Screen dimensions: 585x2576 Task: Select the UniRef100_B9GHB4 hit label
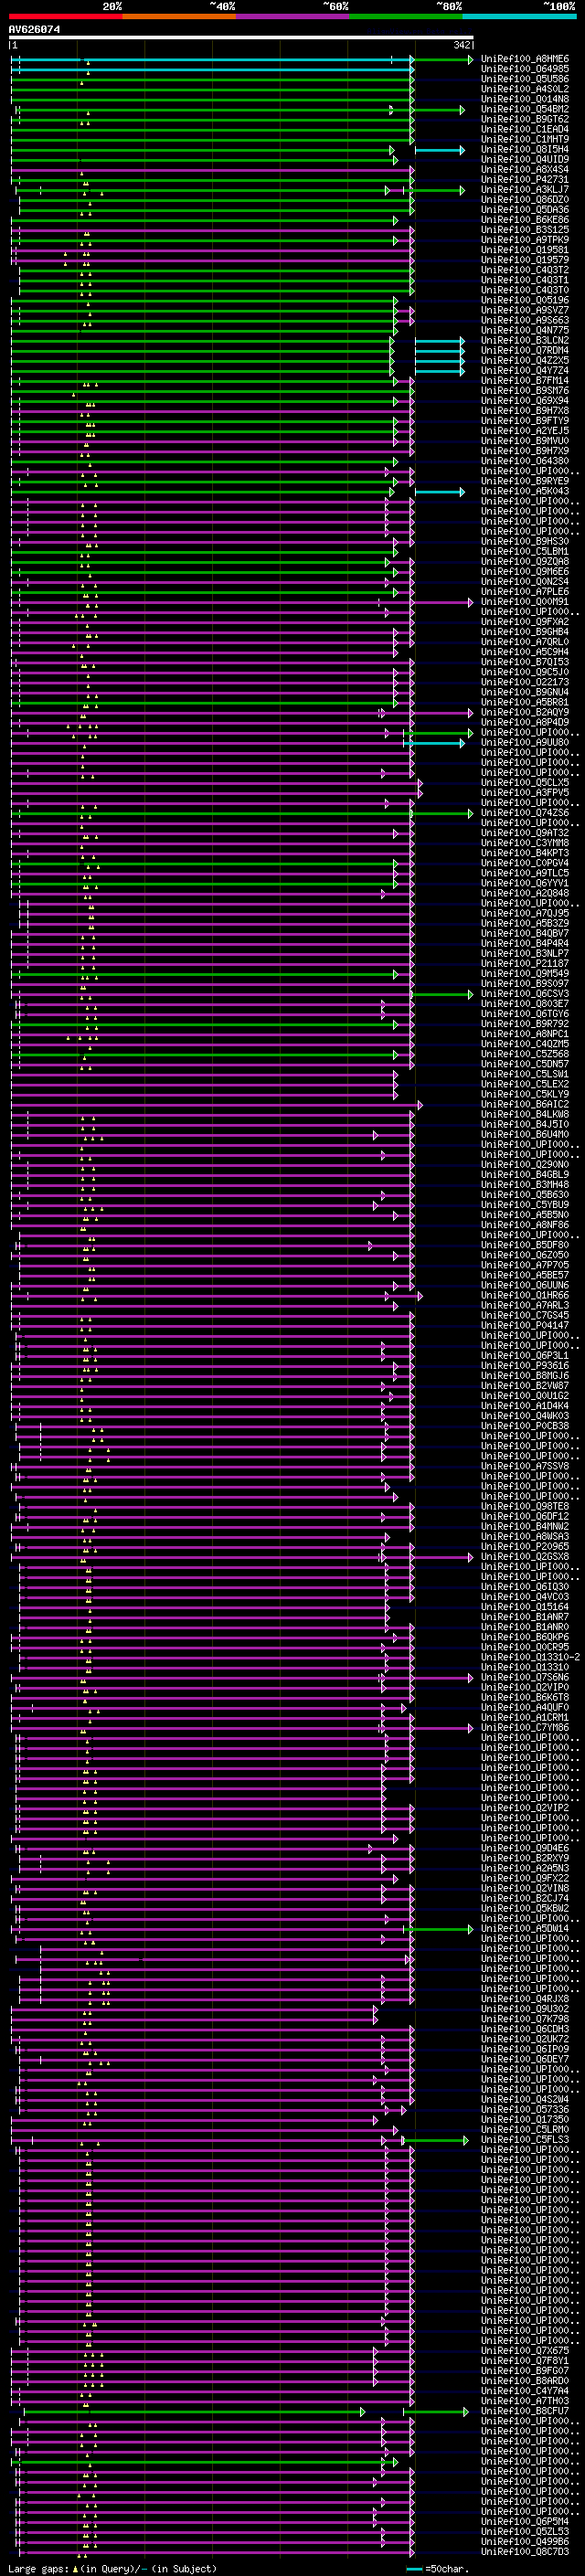click(x=525, y=632)
